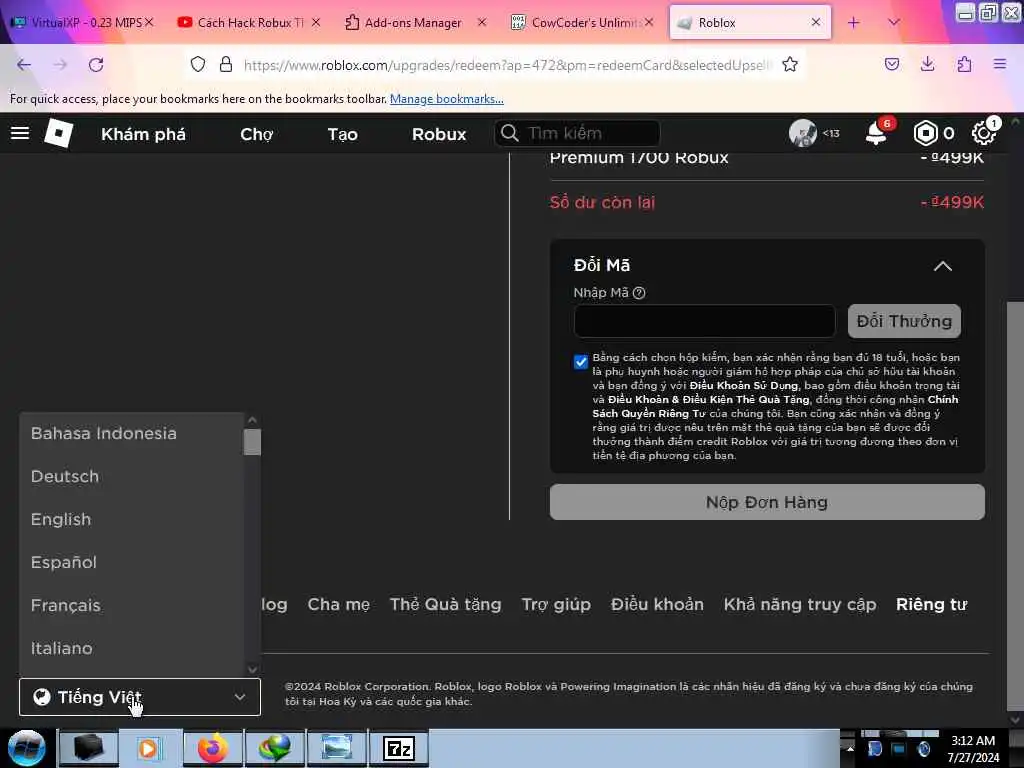Switch to CowCoder's Unlimited tab
1024x768 pixels.
point(581,23)
